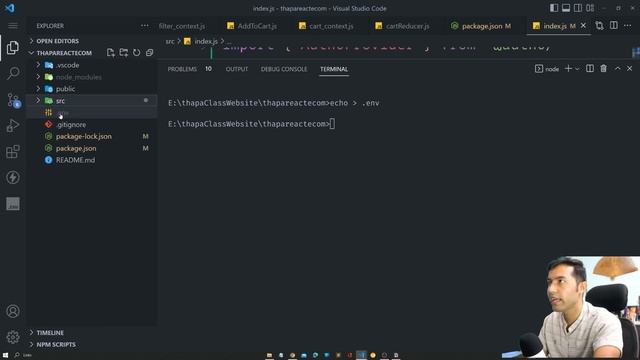Switch to the filter_context.js tab

[182, 26]
